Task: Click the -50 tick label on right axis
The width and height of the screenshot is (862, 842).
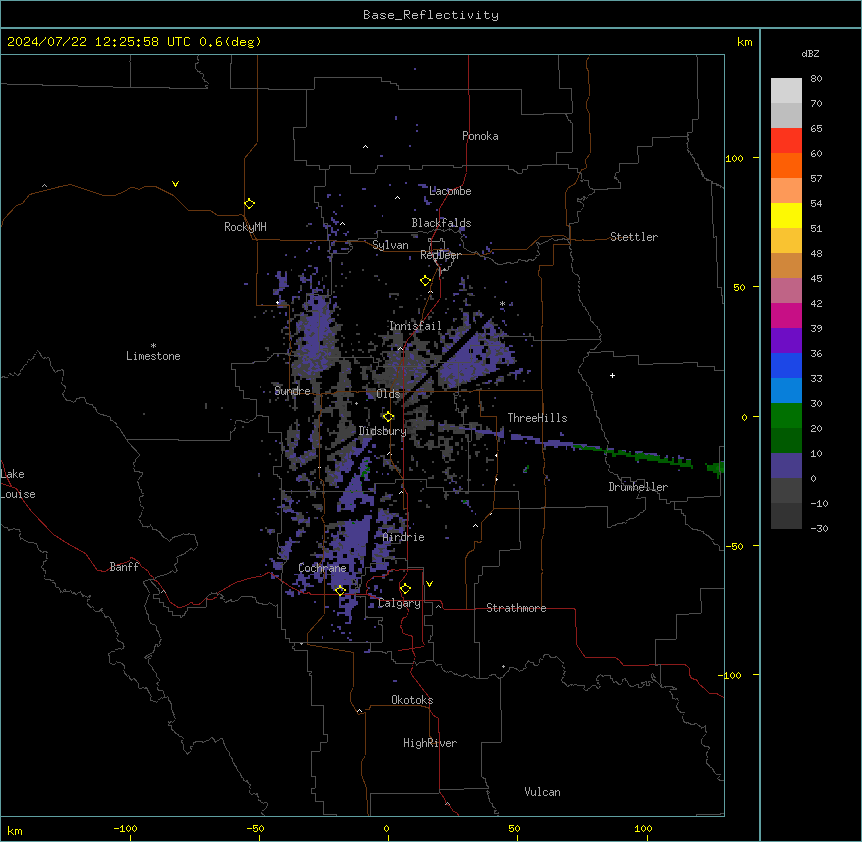Action: pyautogui.click(x=734, y=546)
